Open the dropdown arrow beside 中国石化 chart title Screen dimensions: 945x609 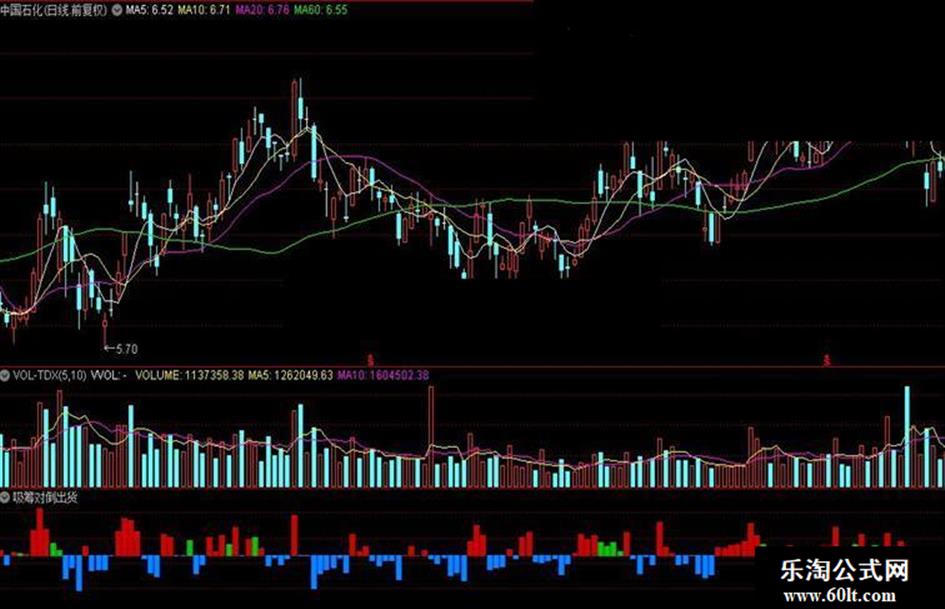117,10
